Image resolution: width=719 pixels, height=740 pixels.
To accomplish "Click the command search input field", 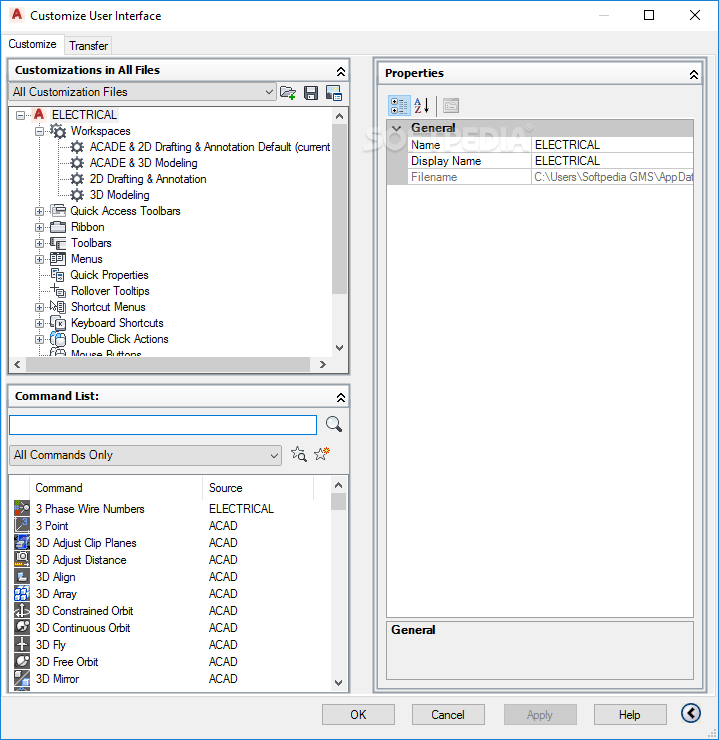I will pyautogui.click(x=163, y=425).
